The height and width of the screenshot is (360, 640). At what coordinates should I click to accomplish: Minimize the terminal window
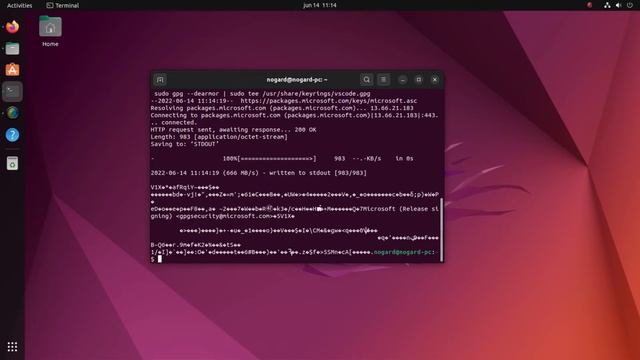click(402, 80)
